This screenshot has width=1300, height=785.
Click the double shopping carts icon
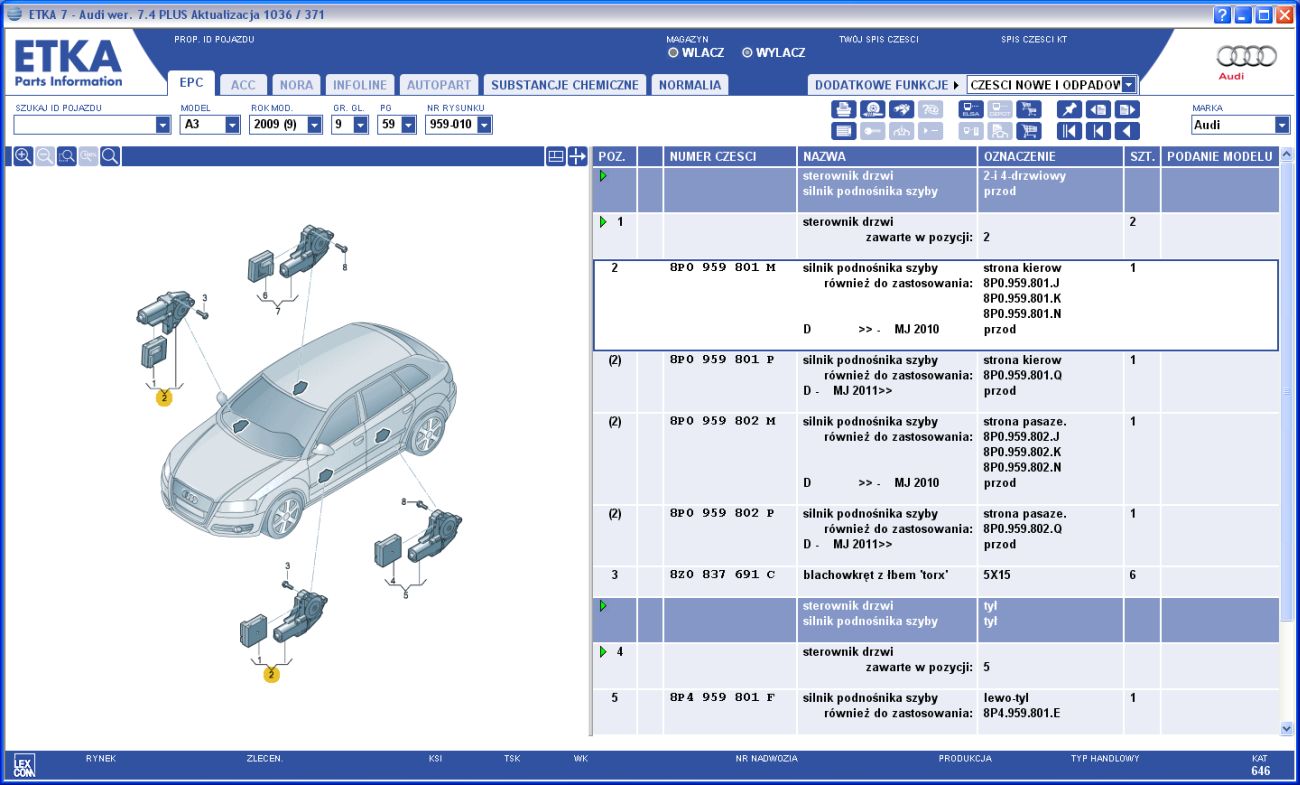[1028, 109]
